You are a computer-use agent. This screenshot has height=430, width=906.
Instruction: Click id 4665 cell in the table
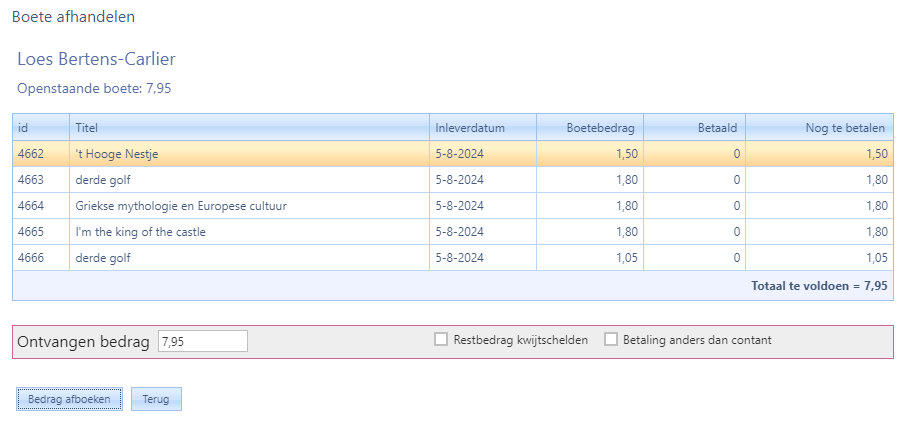(x=40, y=232)
